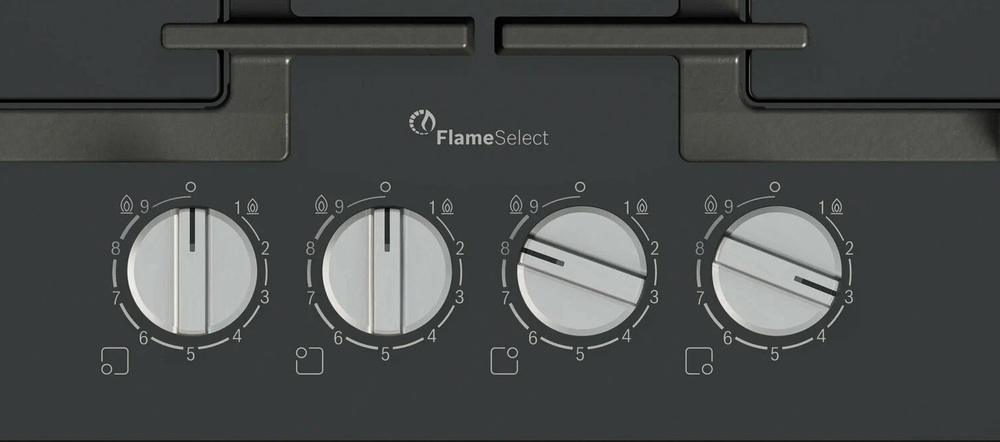Viewport: 1000px width, 442px height.
Task: Click the off circle marker above second knob
Action: 385,187
